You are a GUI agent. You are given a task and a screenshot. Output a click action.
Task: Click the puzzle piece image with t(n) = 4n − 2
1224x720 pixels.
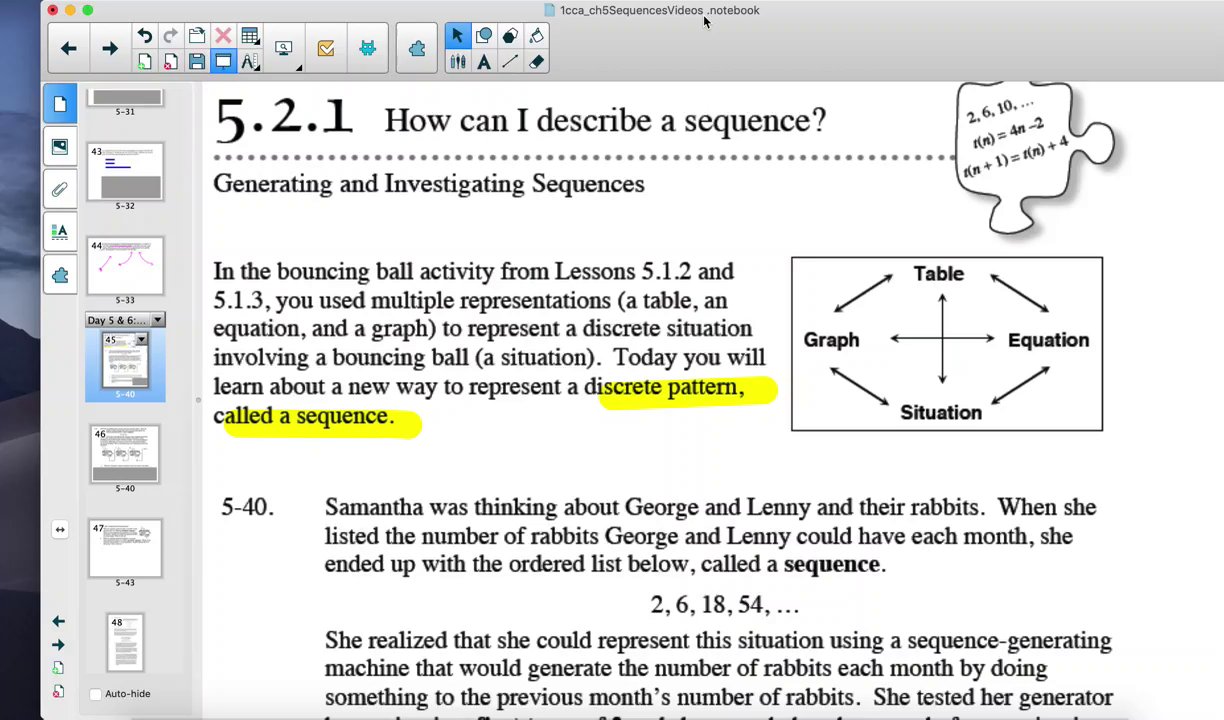pyautogui.click(x=1035, y=158)
